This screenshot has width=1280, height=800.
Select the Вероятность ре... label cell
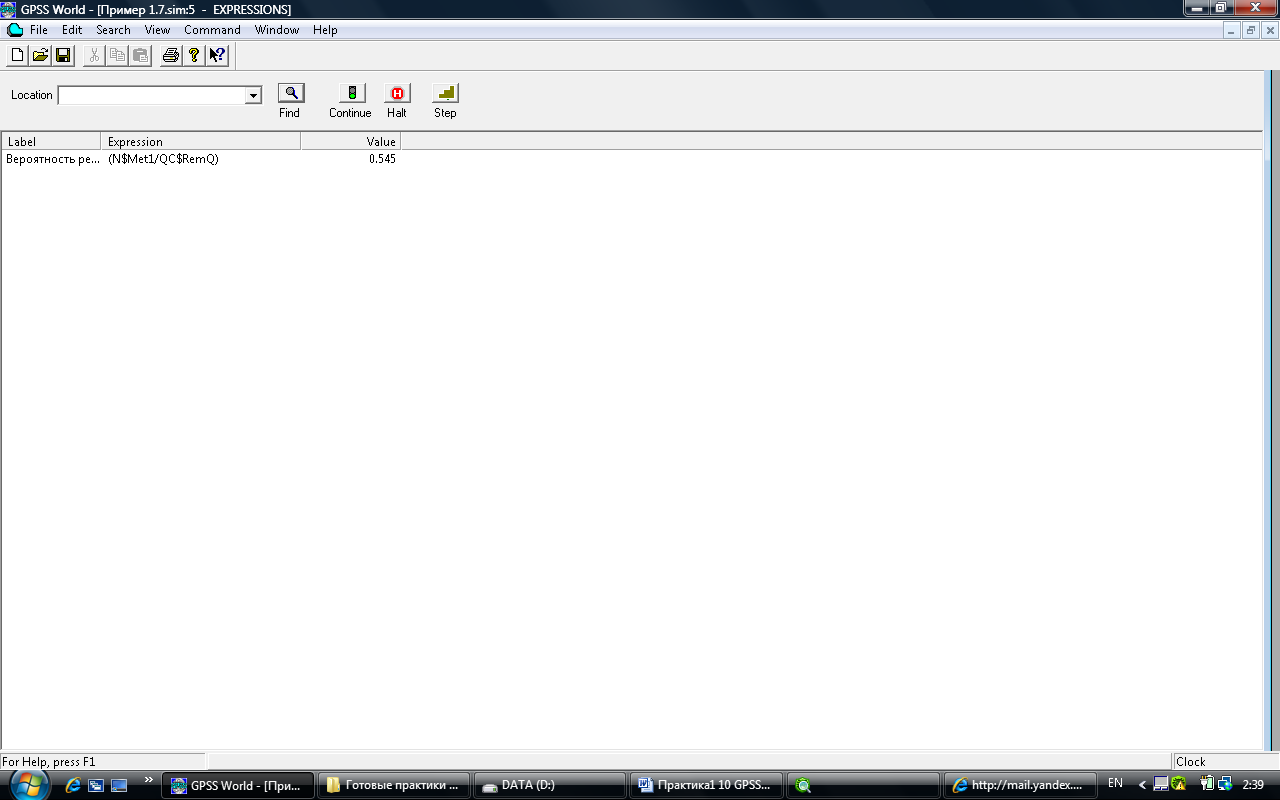tap(52, 159)
